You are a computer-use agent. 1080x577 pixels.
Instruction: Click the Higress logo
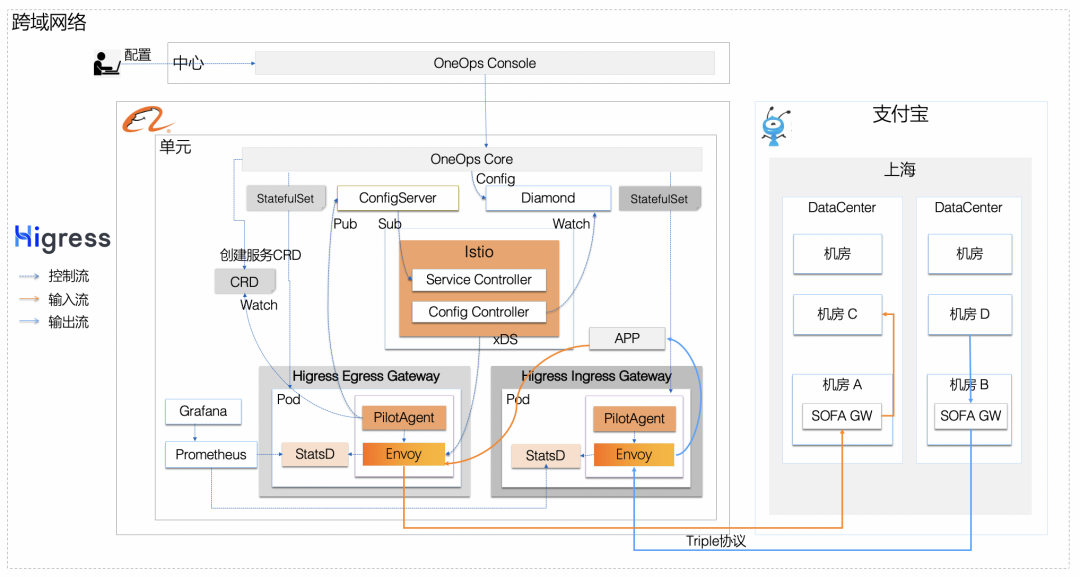point(63,238)
